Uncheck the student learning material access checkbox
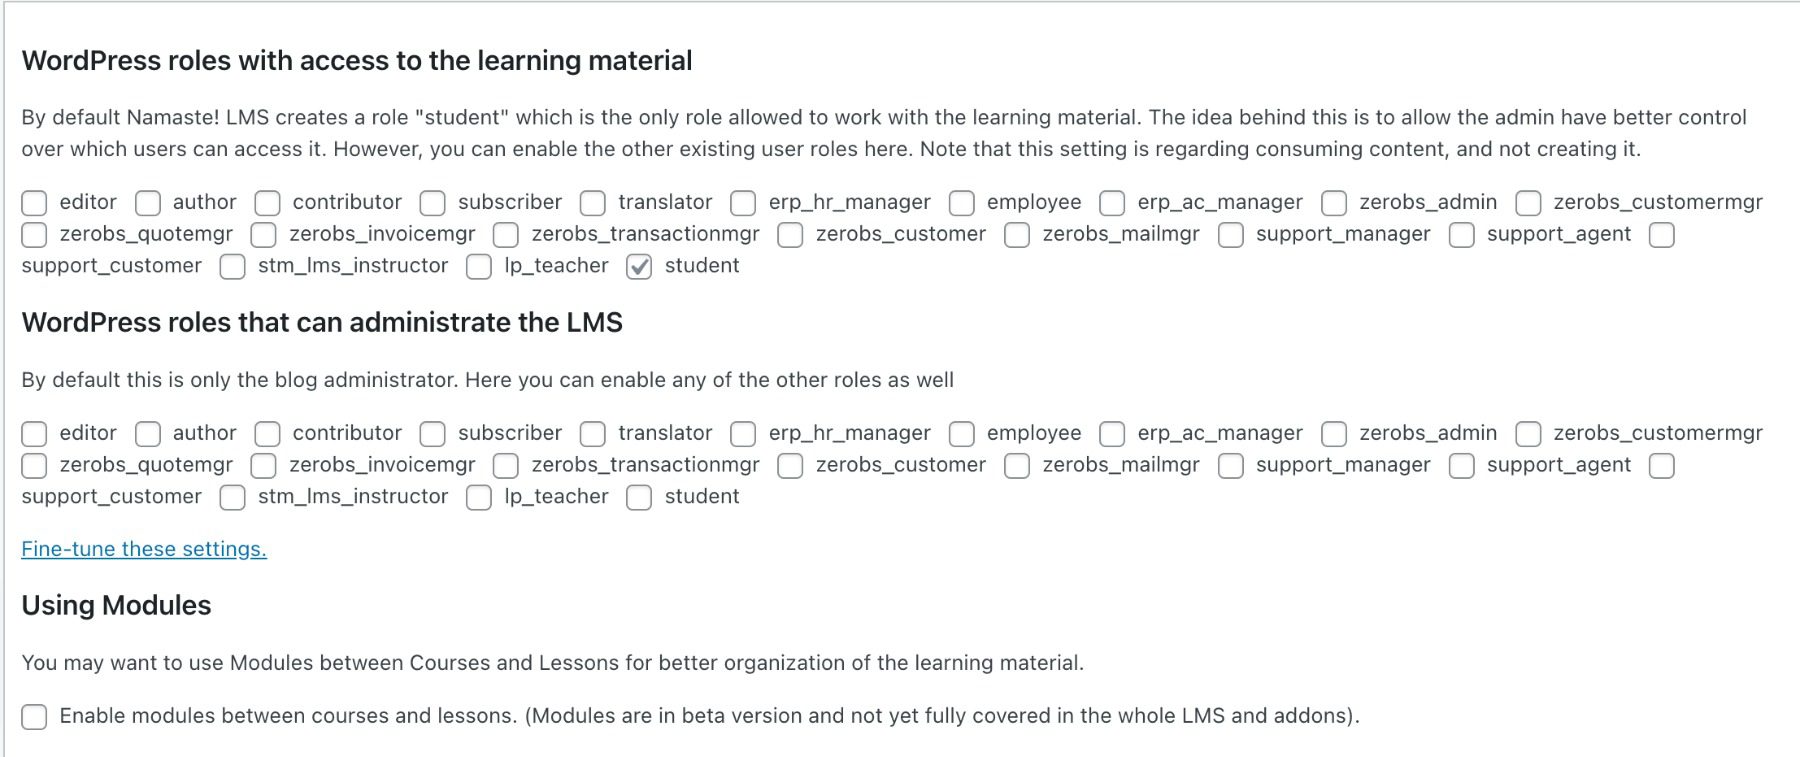Viewport: 1800px width, 757px height. coord(639,266)
